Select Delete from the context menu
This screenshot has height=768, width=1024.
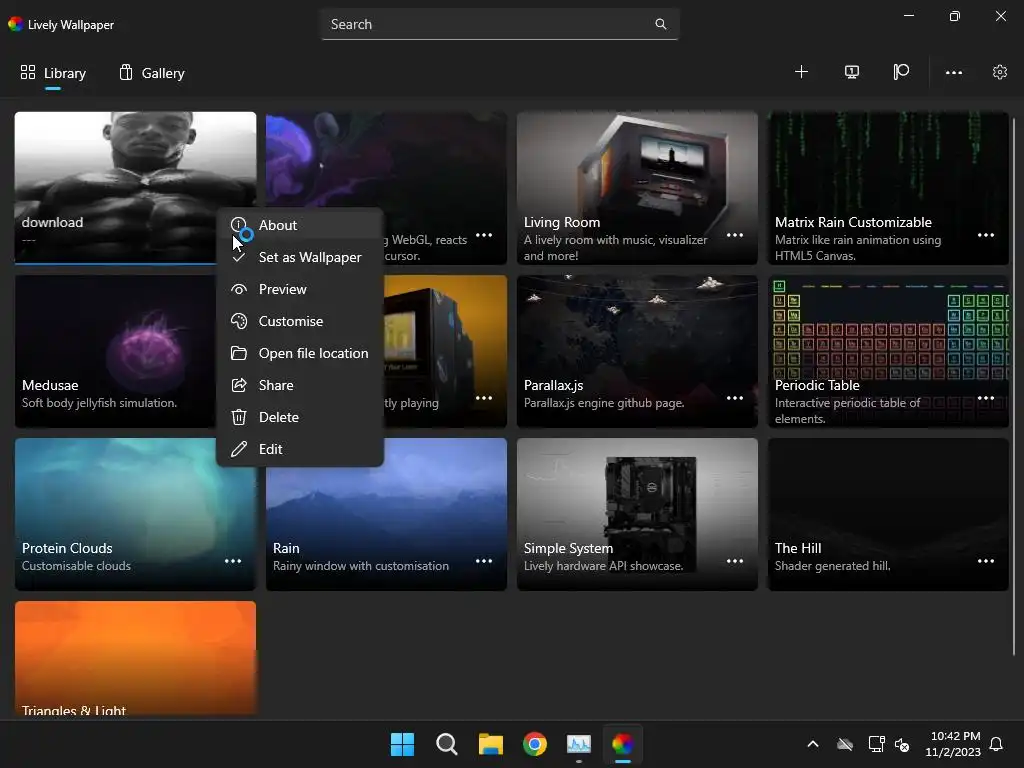coord(300,417)
